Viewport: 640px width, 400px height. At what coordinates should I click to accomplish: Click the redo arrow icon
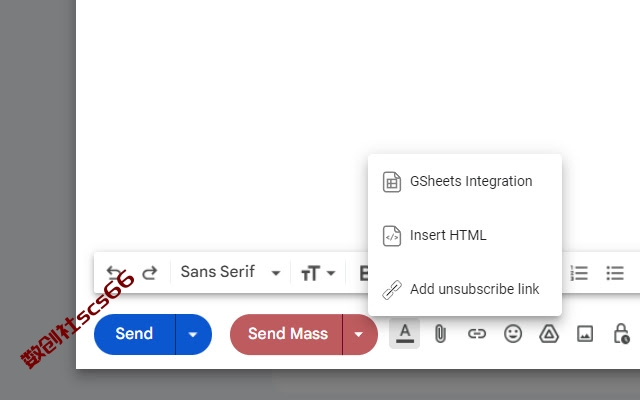150,273
